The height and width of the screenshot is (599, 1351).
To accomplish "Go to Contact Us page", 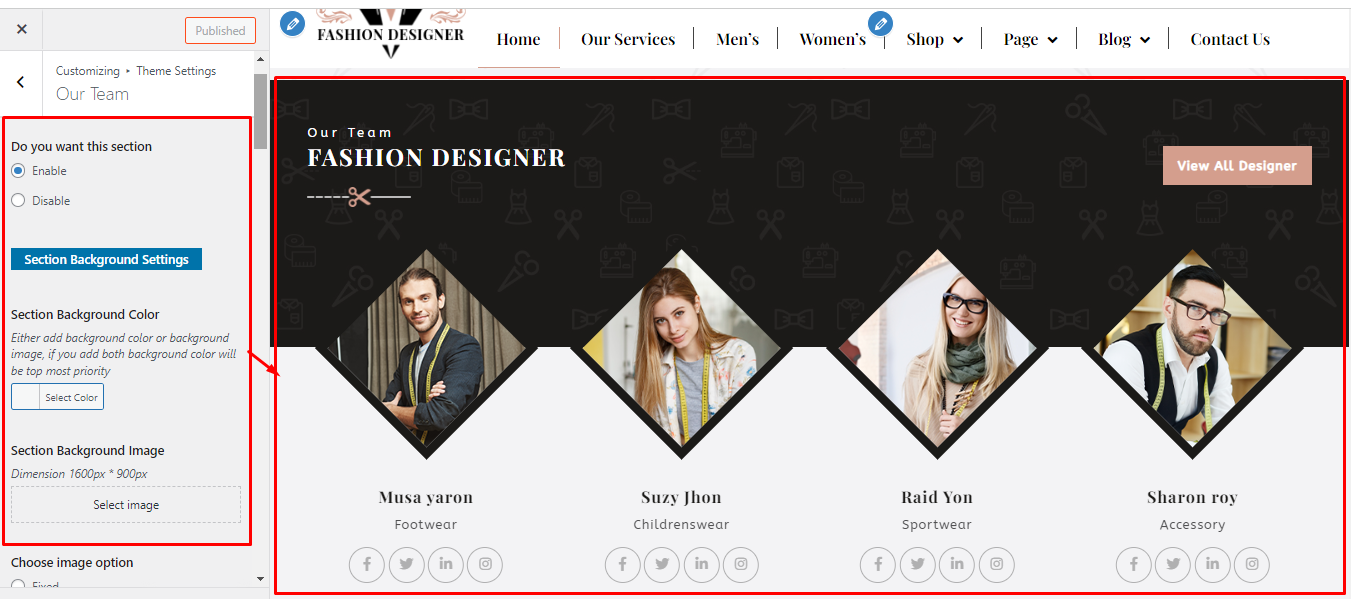I will [1230, 40].
